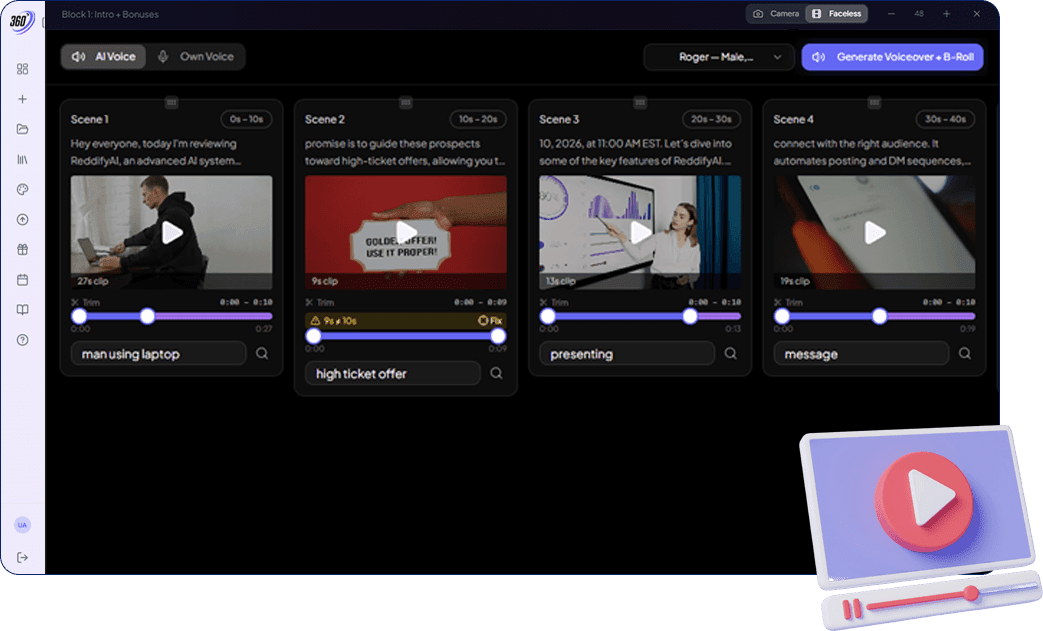Click Generate Voiceover + B-Roll button

(892, 57)
